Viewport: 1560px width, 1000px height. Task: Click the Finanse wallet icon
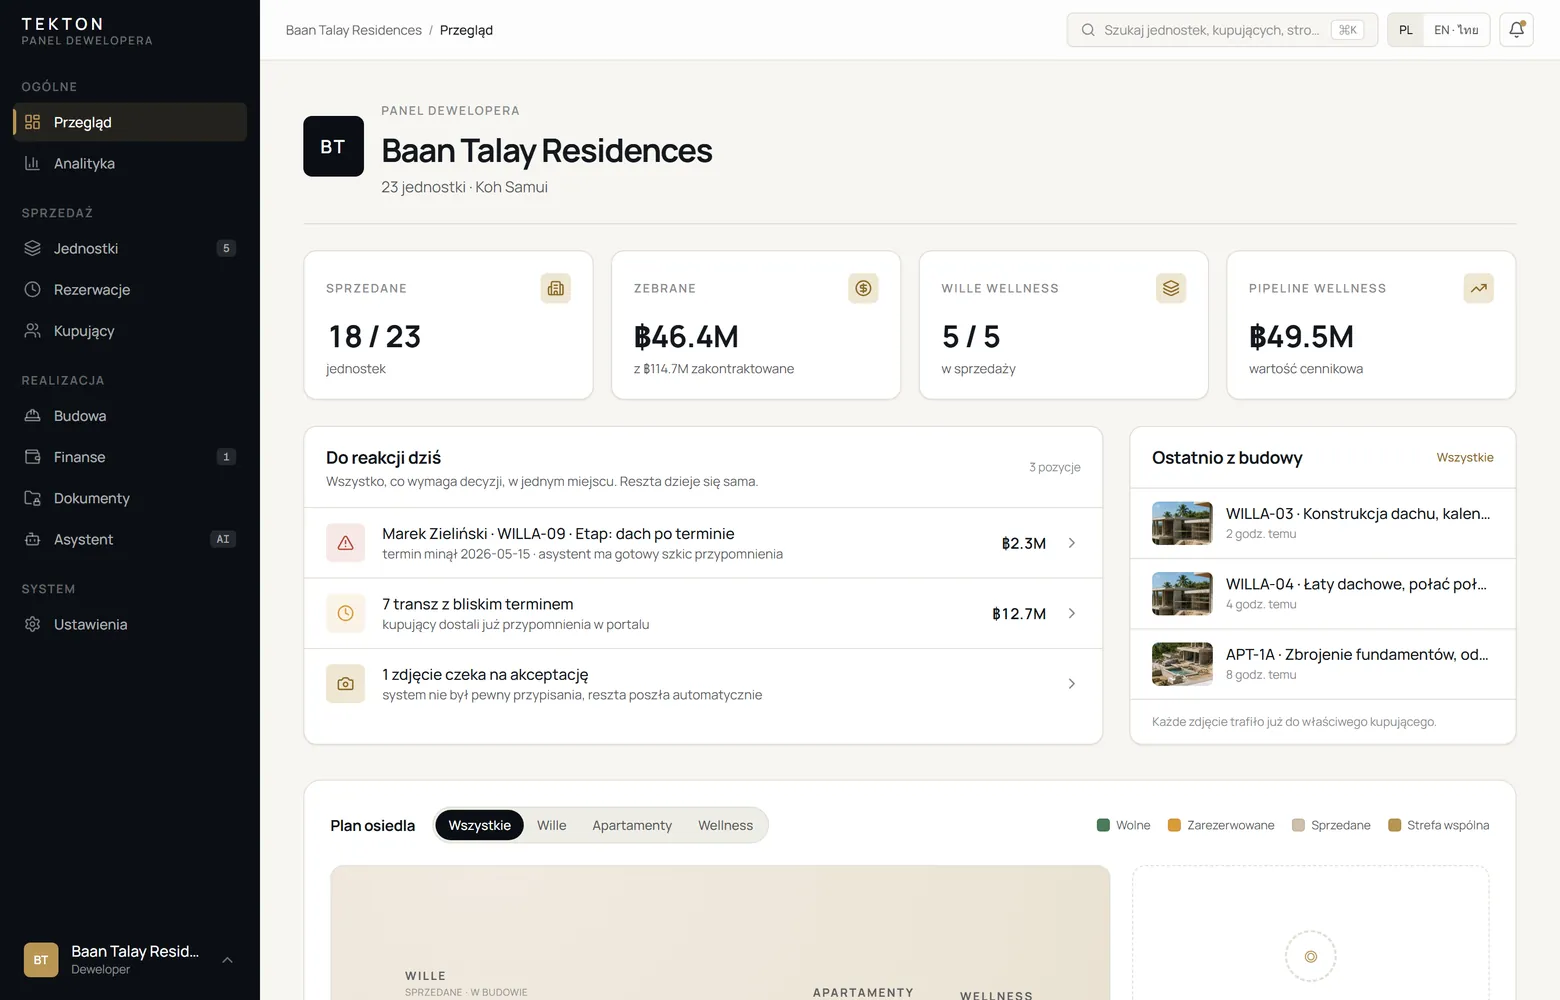[32, 456]
